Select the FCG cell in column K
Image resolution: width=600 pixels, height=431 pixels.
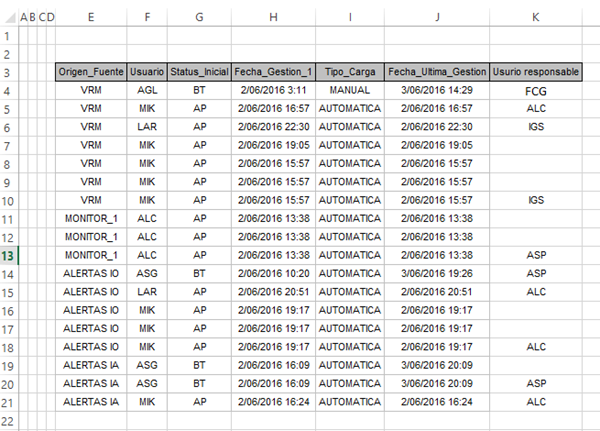click(536, 91)
